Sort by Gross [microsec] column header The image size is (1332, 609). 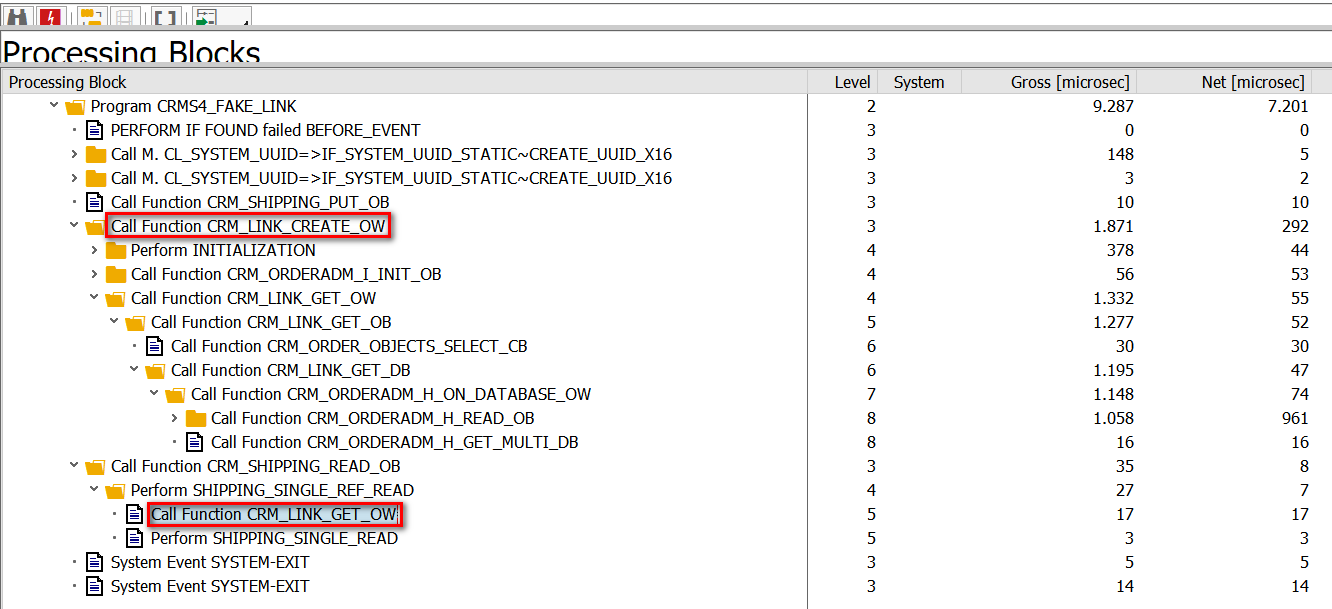[x=1048, y=82]
